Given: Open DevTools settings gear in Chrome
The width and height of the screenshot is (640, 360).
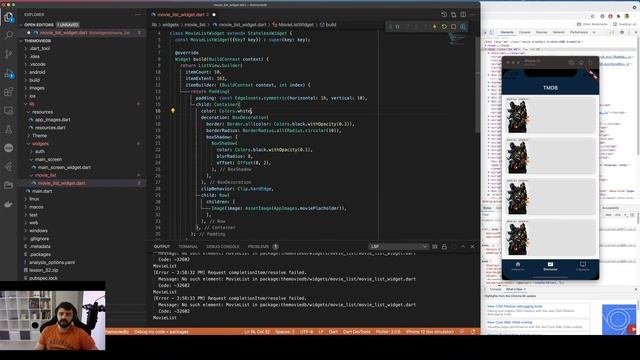Looking at the screenshot, I should (x=622, y=32).
